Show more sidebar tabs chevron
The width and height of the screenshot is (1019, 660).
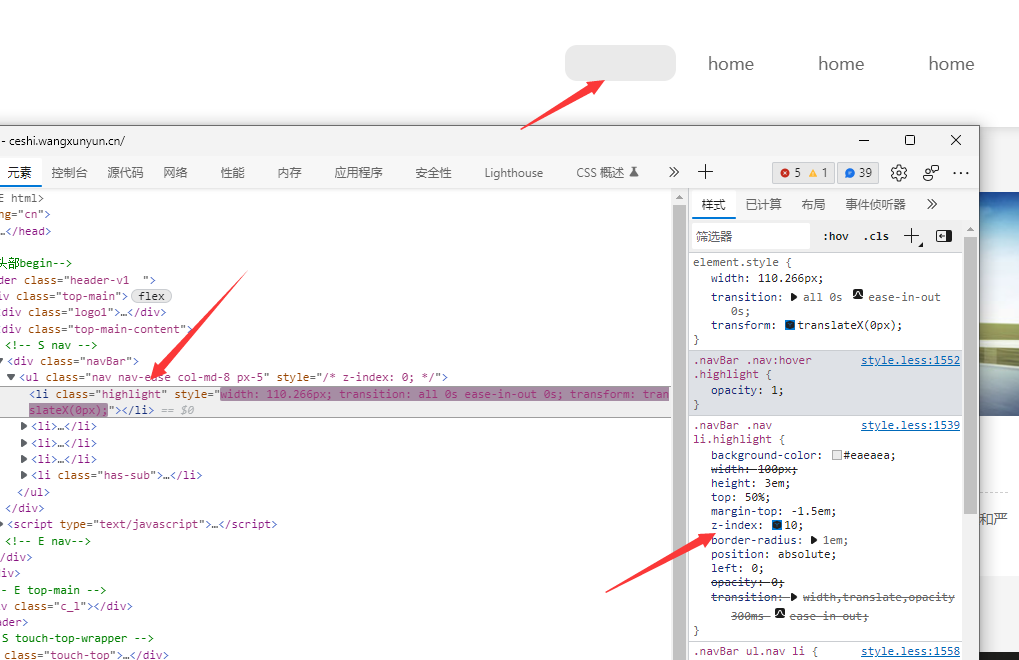932,205
